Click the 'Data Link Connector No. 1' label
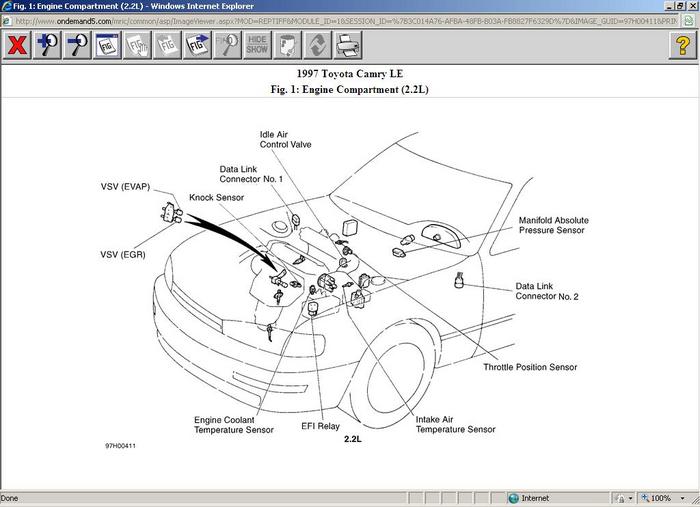The height and width of the screenshot is (507, 700). point(251,174)
